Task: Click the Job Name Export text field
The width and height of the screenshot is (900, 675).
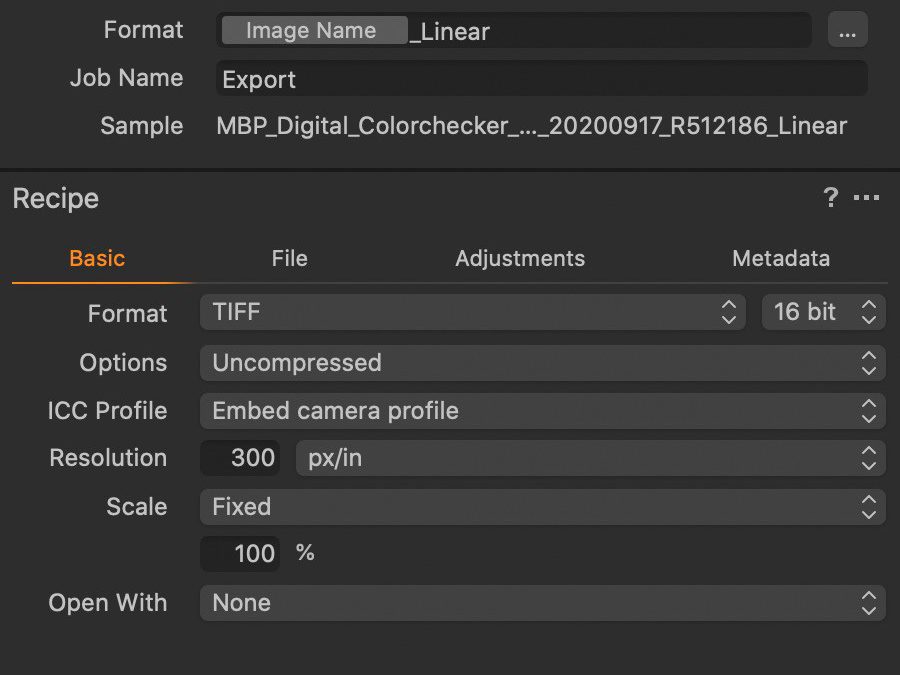Action: pyautogui.click(x=540, y=79)
